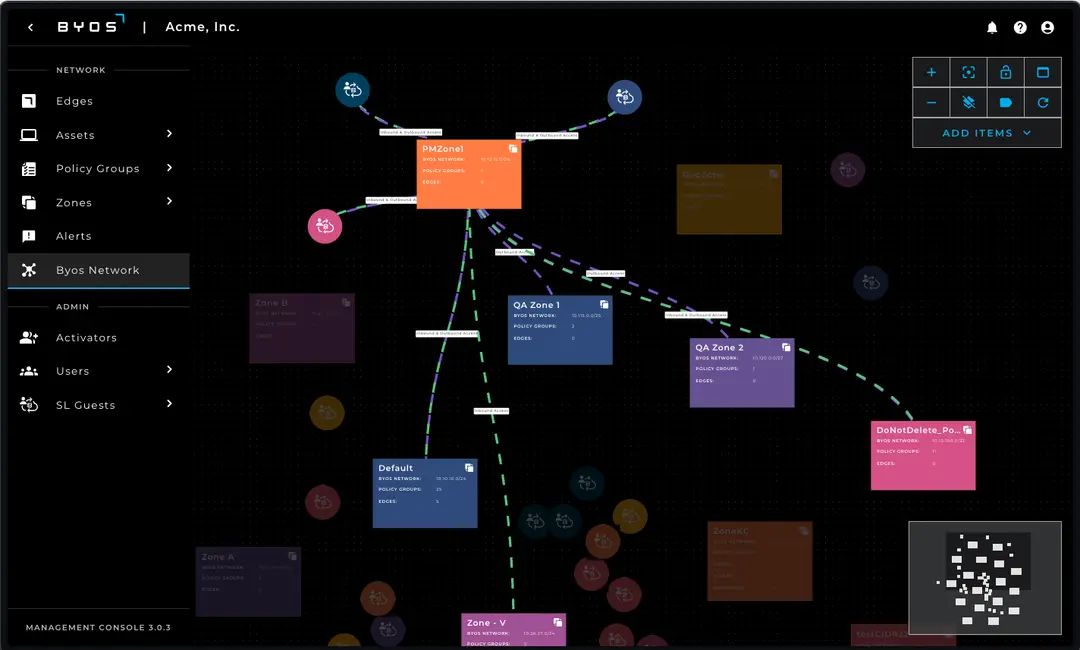Click the SL Guests sidebar icon
This screenshot has height=650, width=1080.
[29, 405]
